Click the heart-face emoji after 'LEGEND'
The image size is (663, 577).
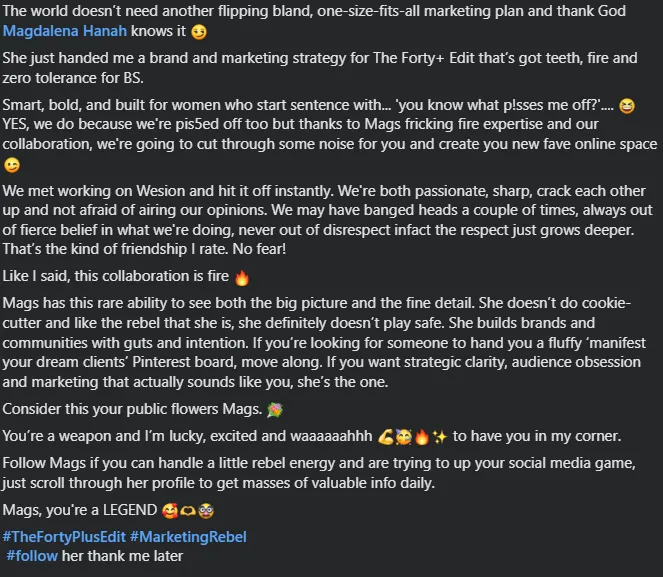[x=170, y=511]
